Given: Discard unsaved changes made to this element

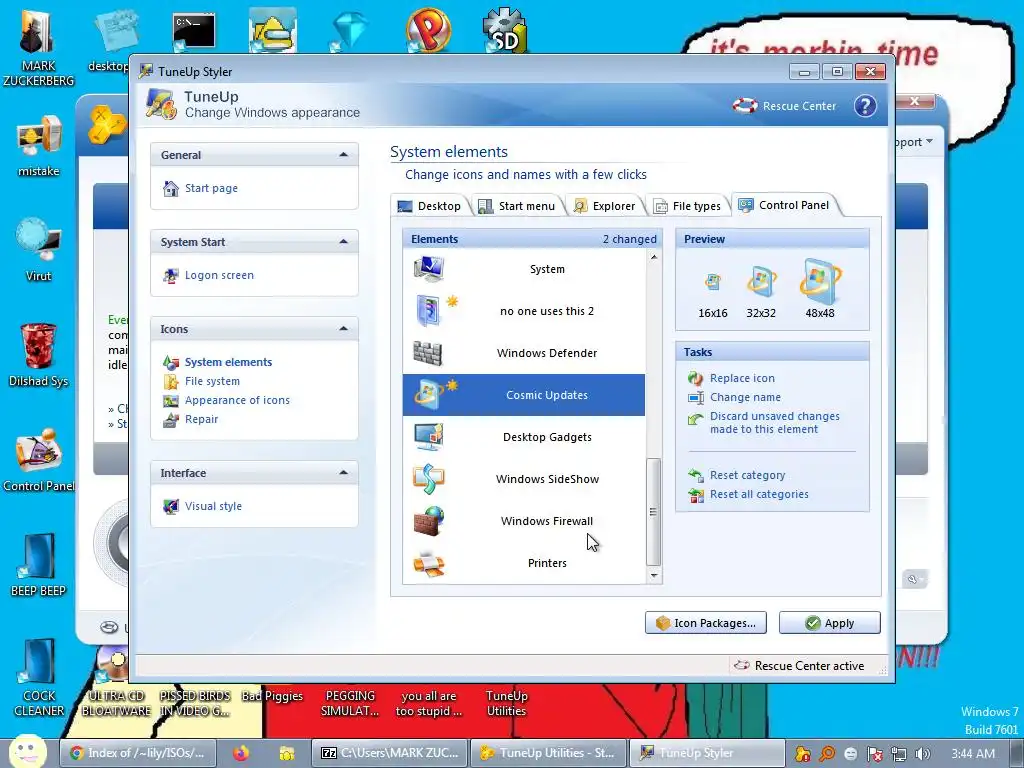Looking at the screenshot, I should tap(775, 423).
